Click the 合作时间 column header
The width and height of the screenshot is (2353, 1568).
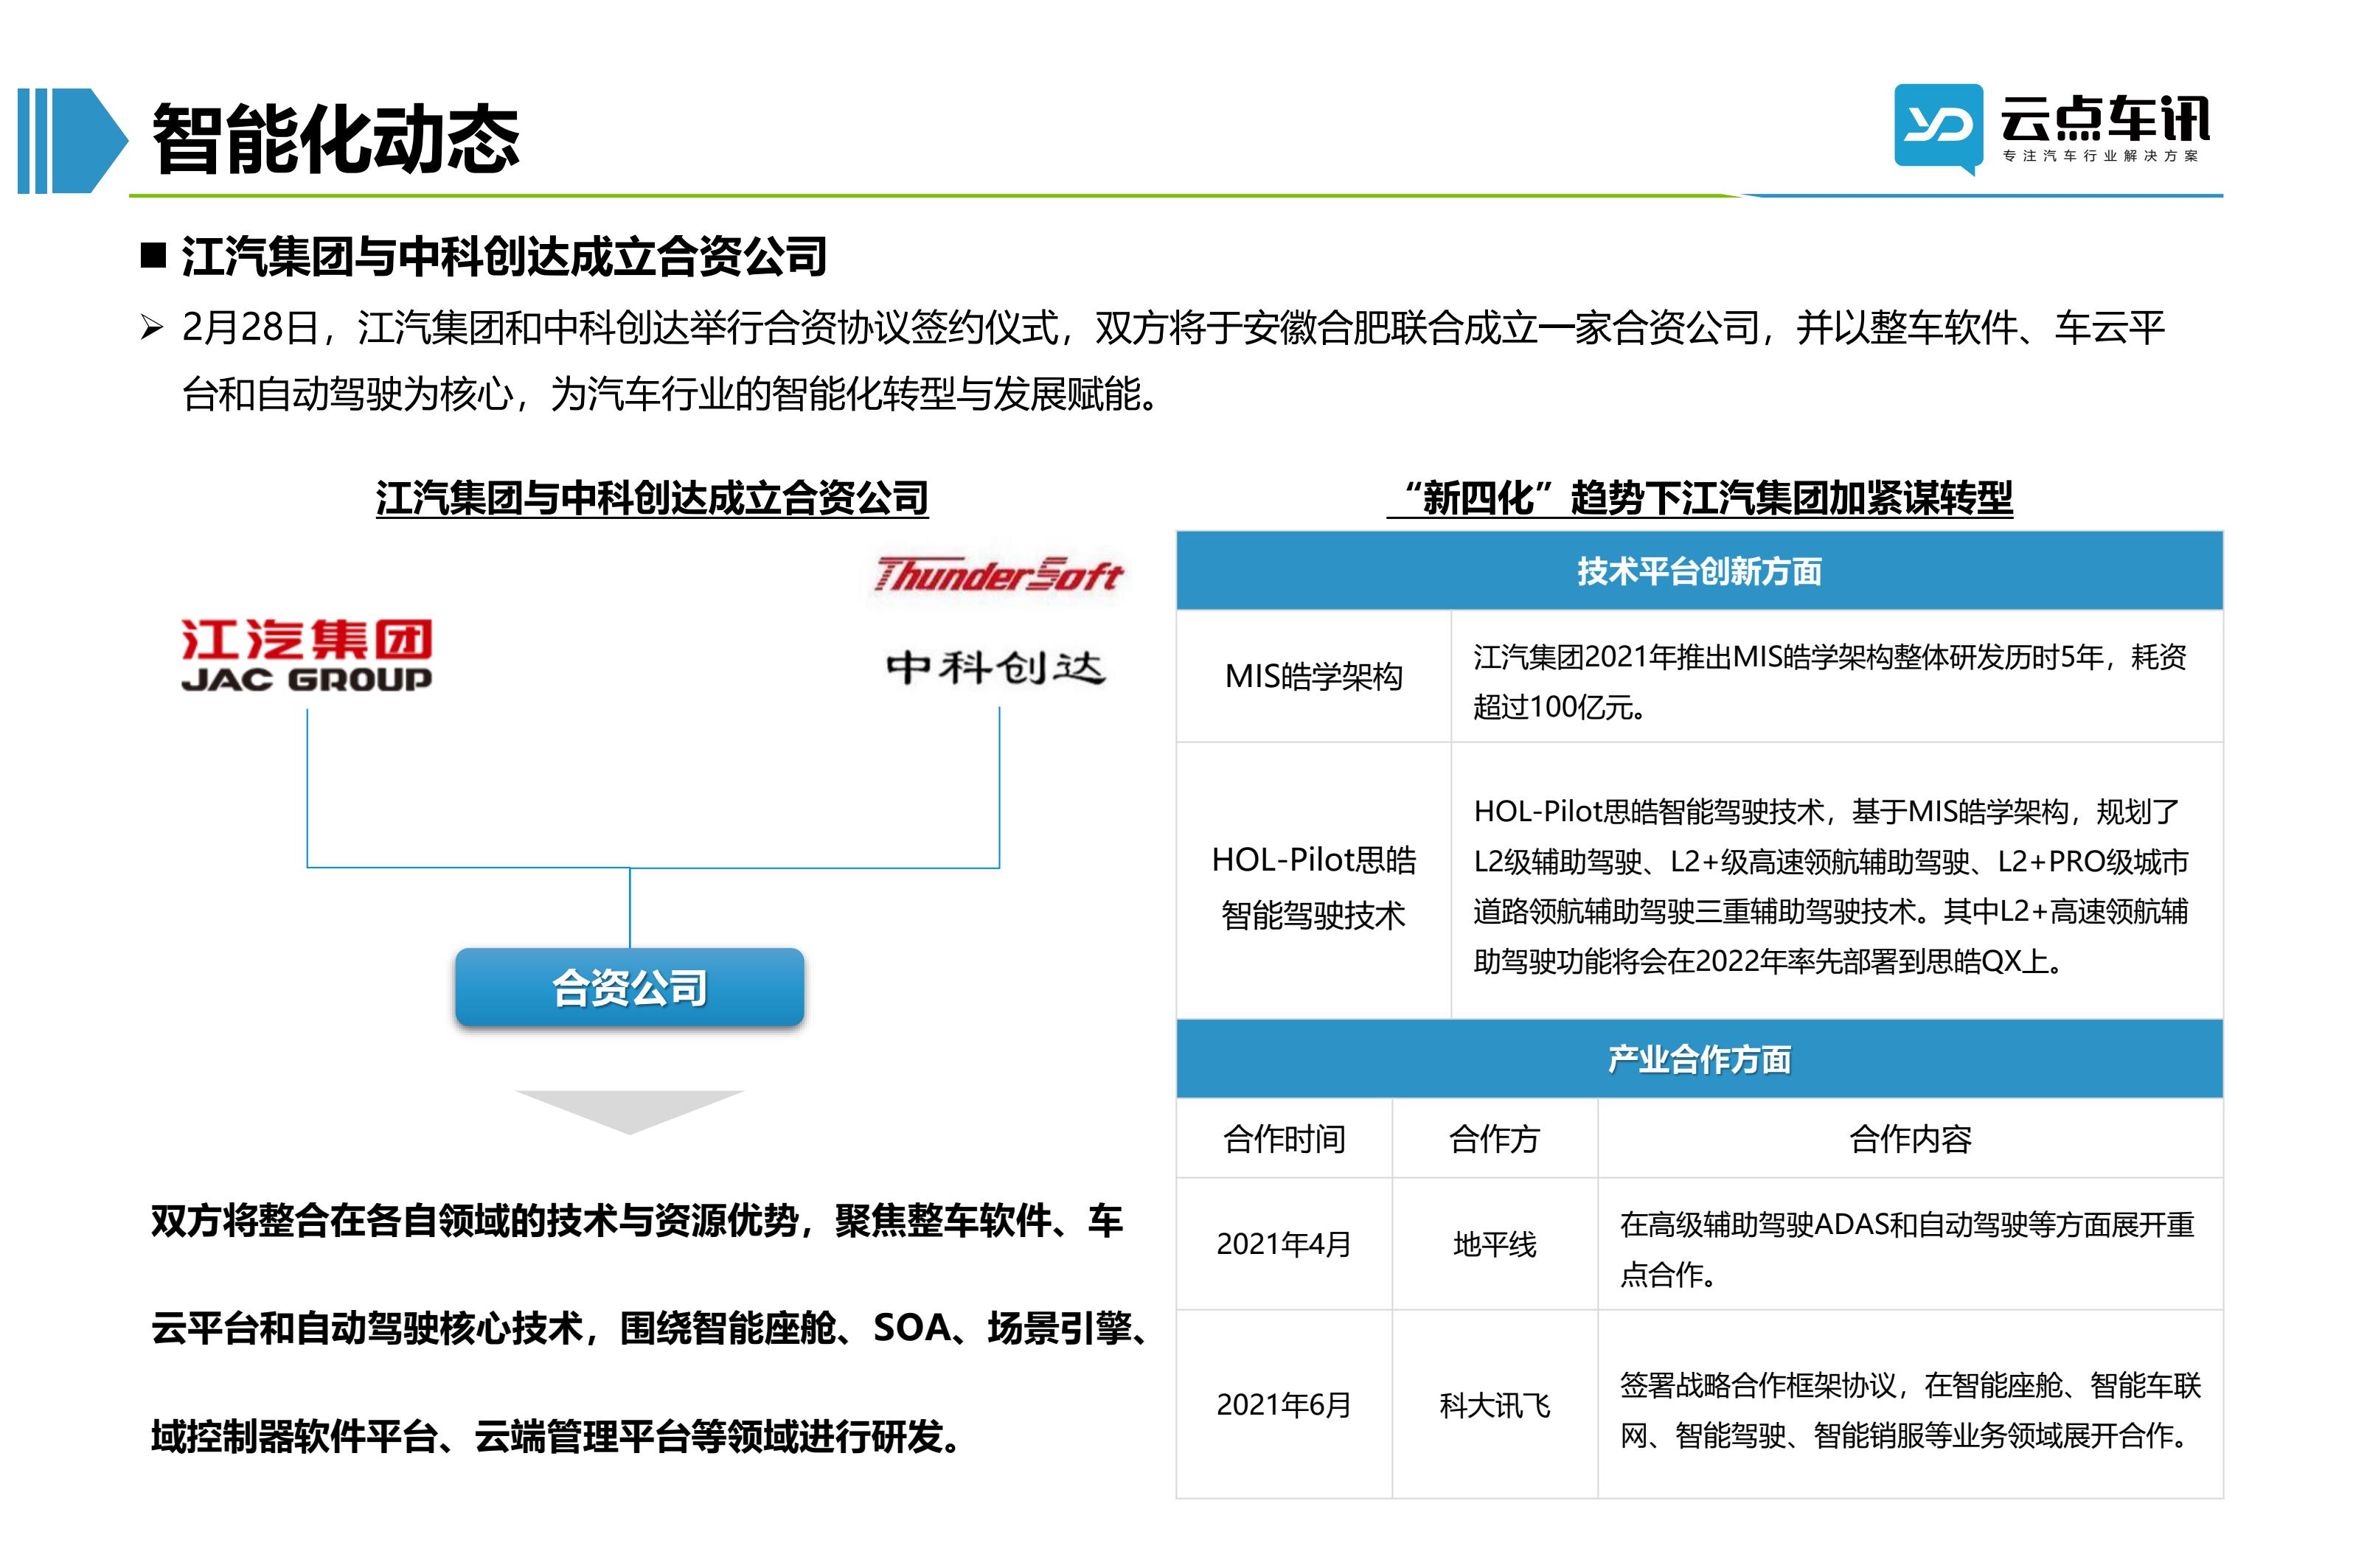pyautogui.click(x=1284, y=1138)
